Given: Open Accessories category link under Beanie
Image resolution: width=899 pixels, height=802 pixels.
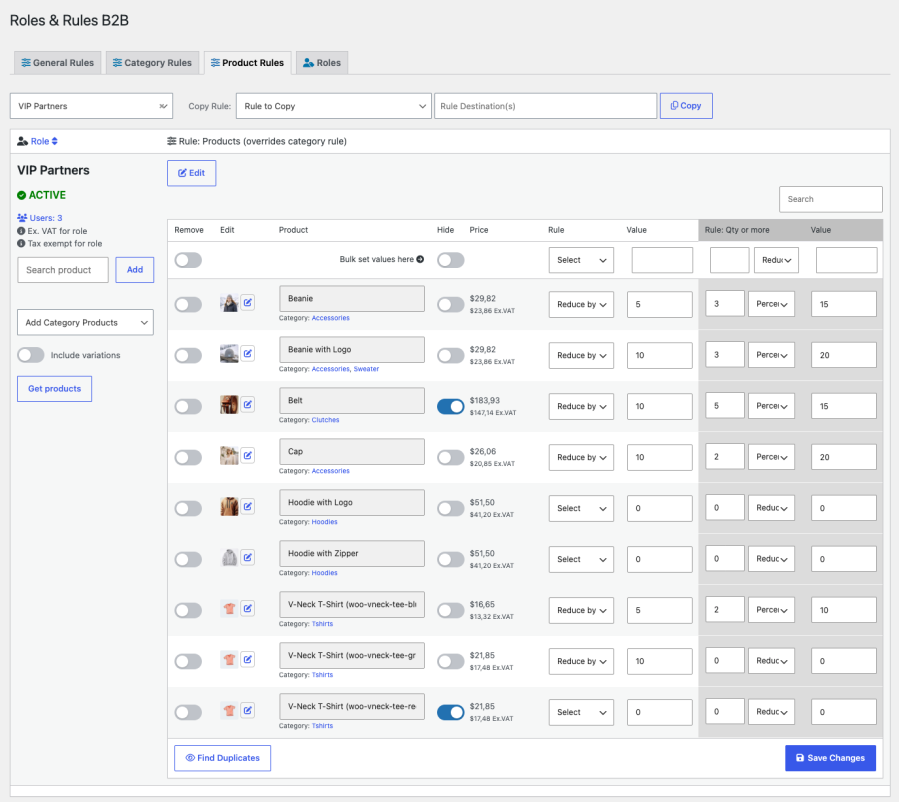Looking at the screenshot, I should point(331,318).
